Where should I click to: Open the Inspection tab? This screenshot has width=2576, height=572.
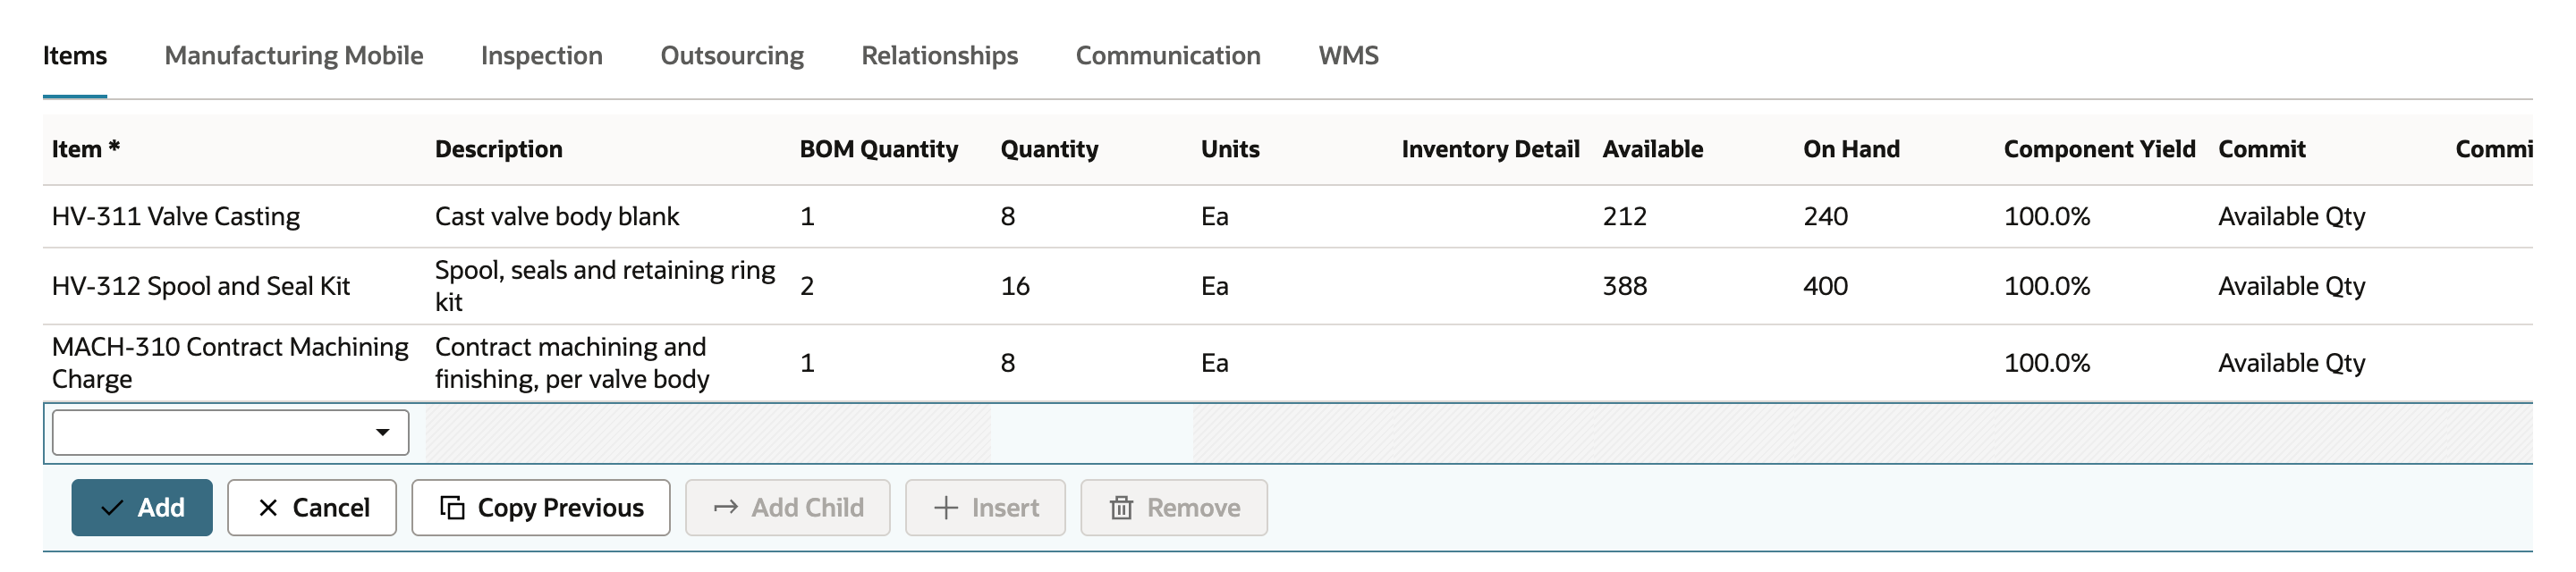coord(542,56)
